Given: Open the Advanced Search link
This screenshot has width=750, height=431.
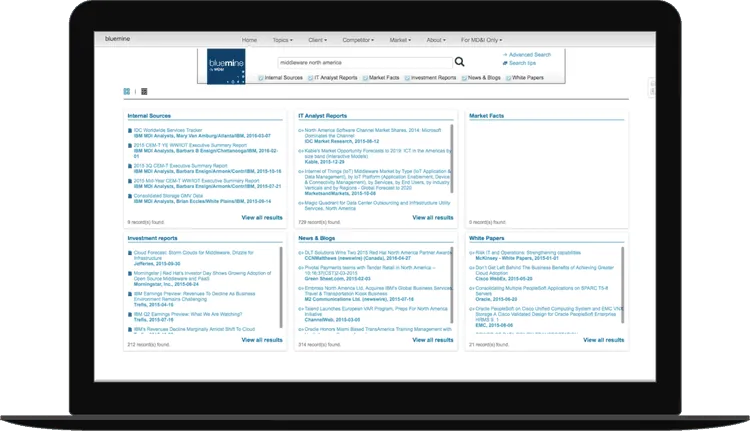Looking at the screenshot, I should tap(529, 55).
